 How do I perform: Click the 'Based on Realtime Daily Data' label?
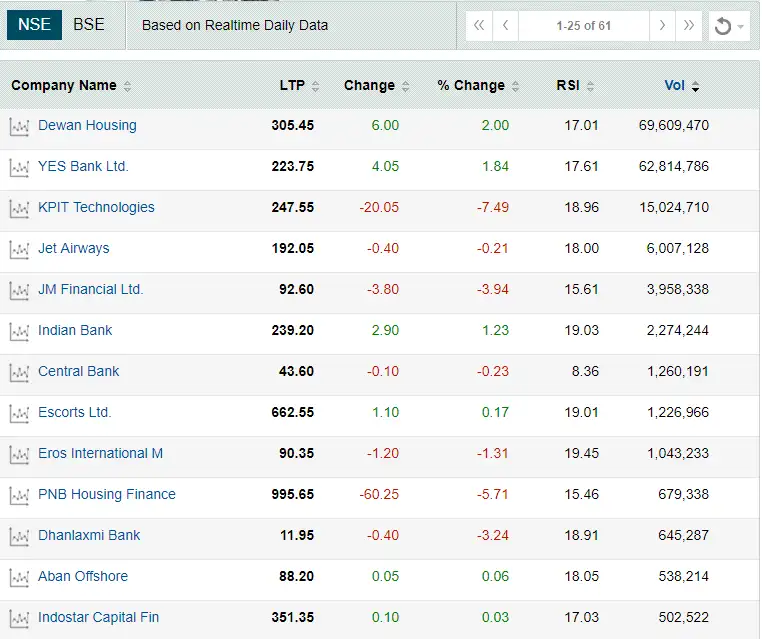pos(235,25)
